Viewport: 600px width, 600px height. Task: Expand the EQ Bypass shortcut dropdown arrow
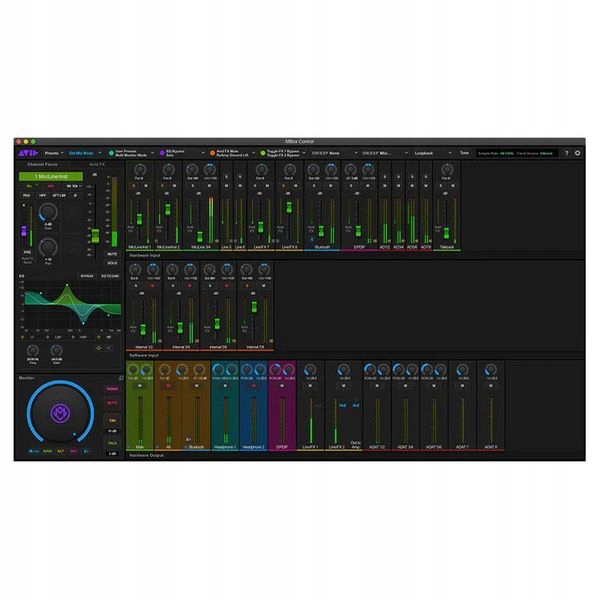coord(203,153)
